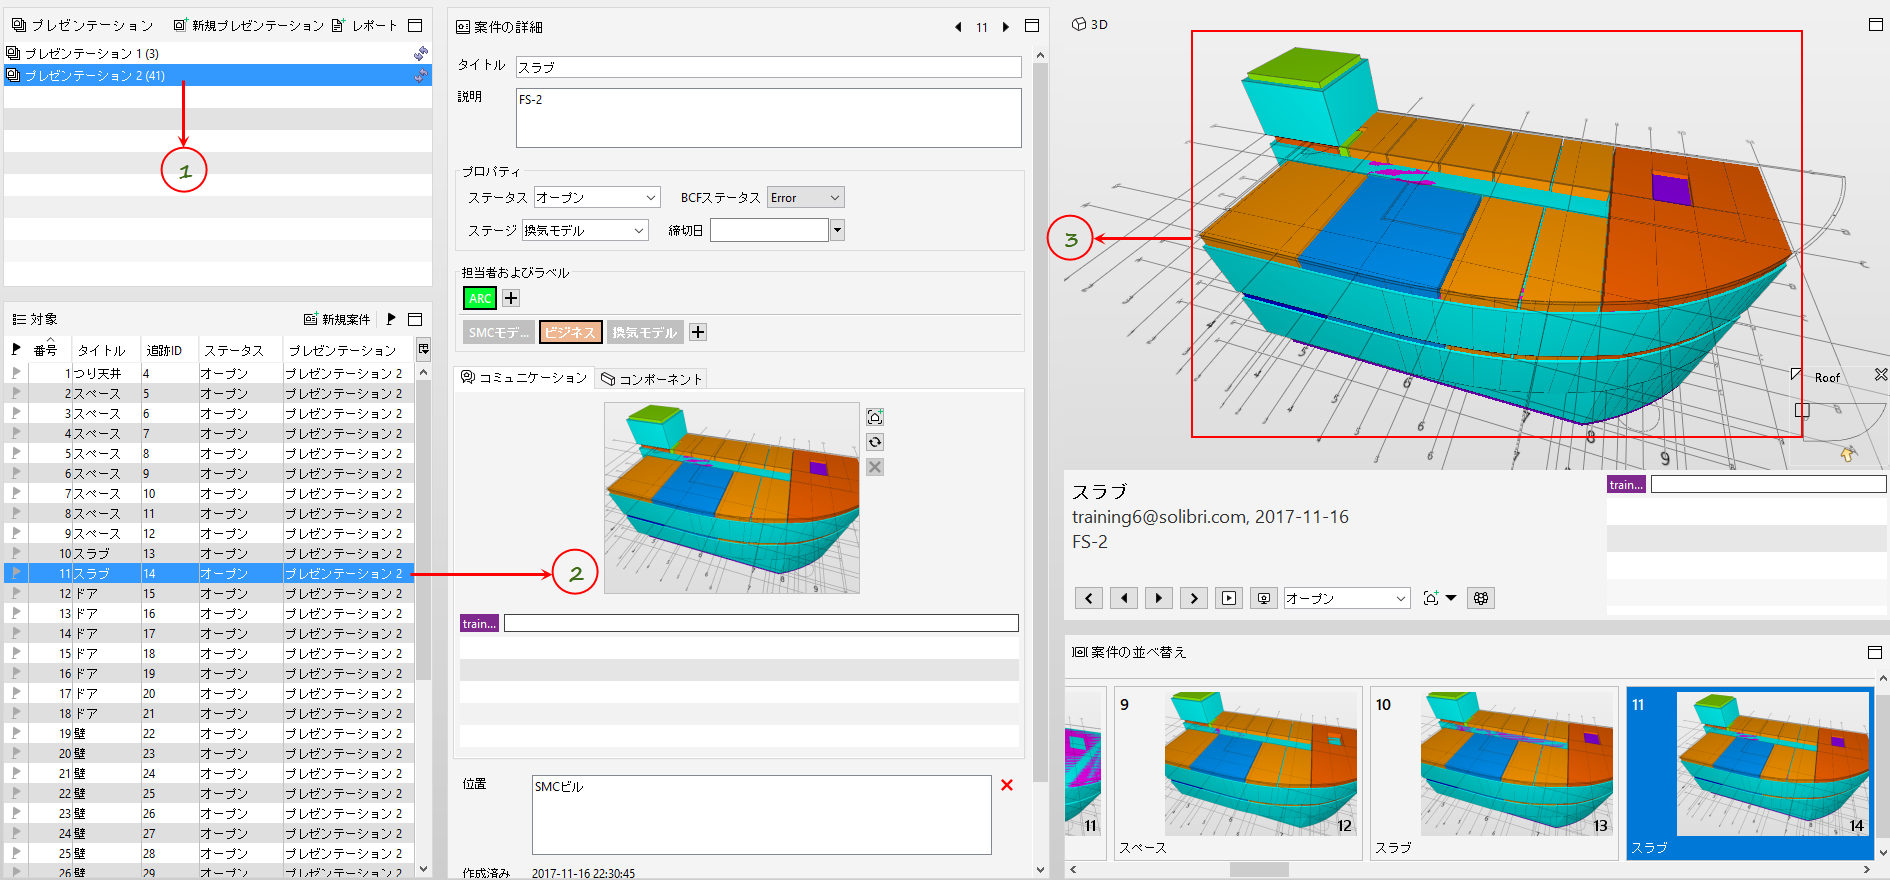1890x880 pixels.
Task: Open the 締切日 date picker arrow
Action: 838,230
